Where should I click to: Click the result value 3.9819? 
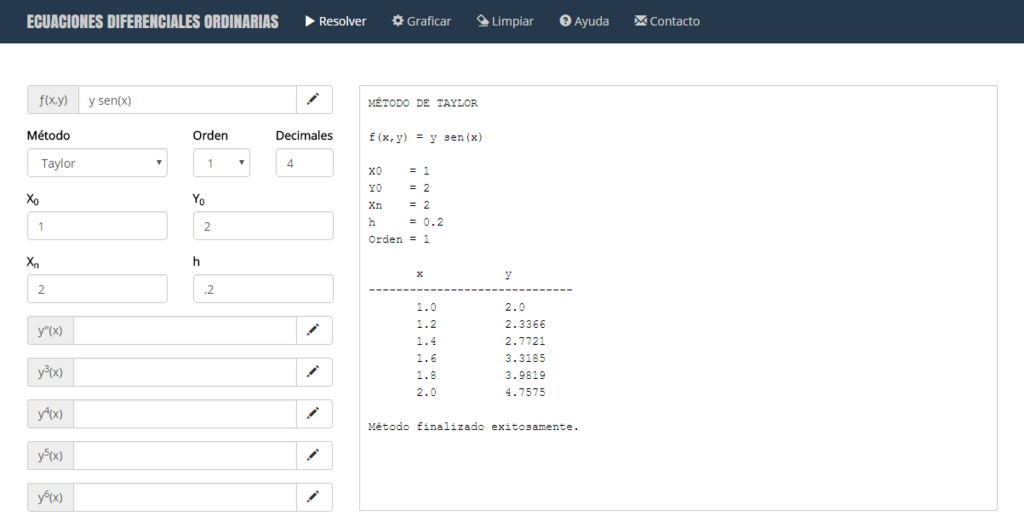point(525,376)
